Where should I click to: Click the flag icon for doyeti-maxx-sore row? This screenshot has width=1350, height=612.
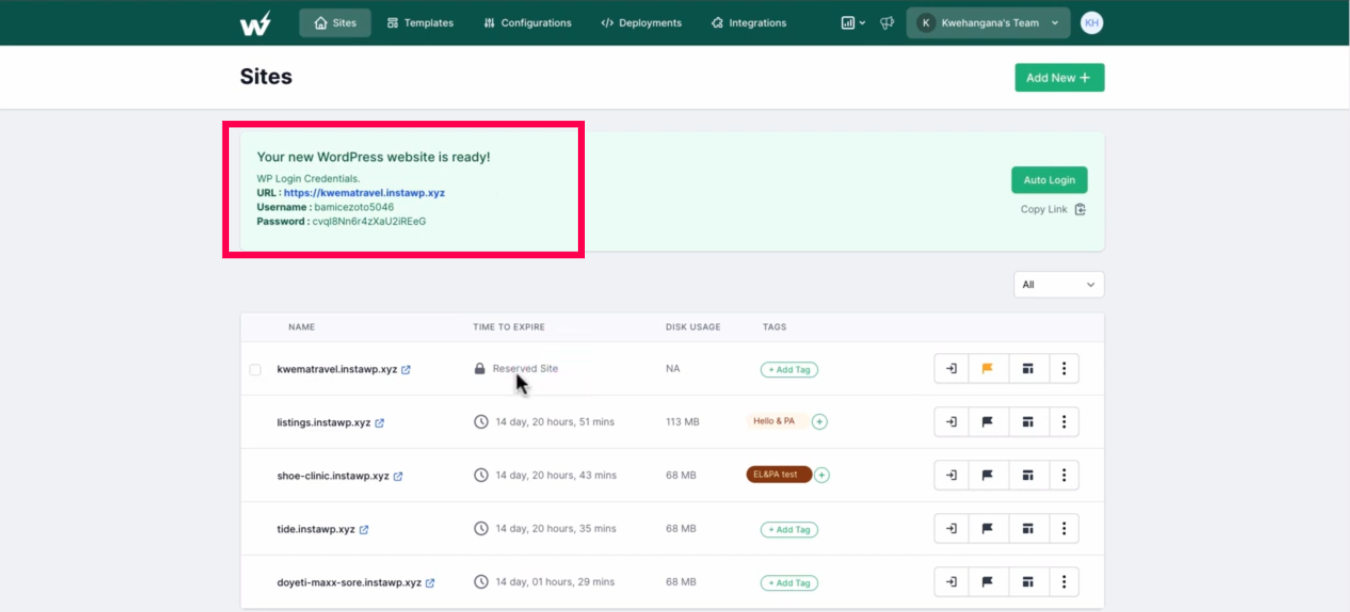(987, 582)
